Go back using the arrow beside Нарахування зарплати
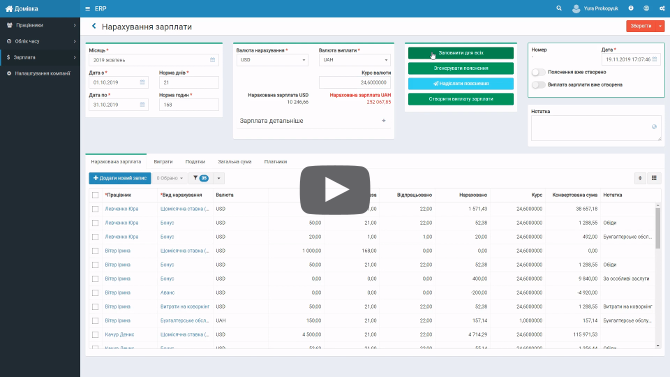The width and height of the screenshot is (670, 377). 94,26
